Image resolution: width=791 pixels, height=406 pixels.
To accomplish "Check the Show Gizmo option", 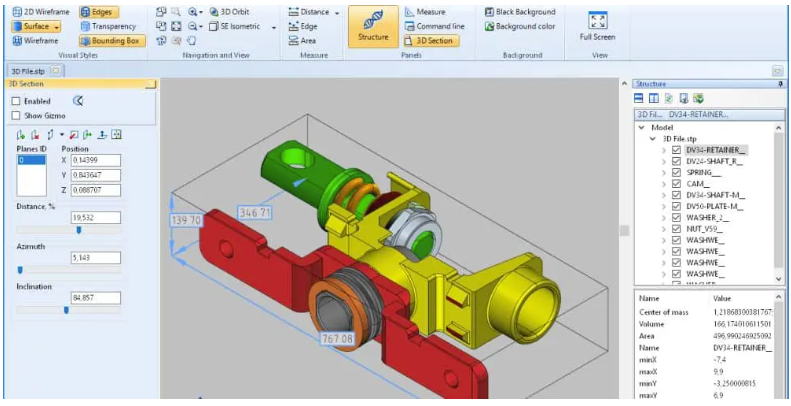I will point(16,116).
